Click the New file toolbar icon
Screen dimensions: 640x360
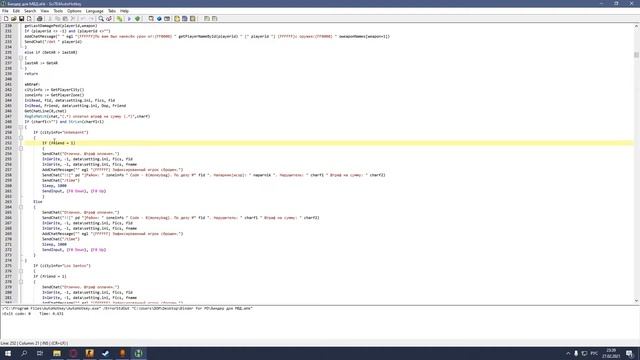tap(6, 18)
